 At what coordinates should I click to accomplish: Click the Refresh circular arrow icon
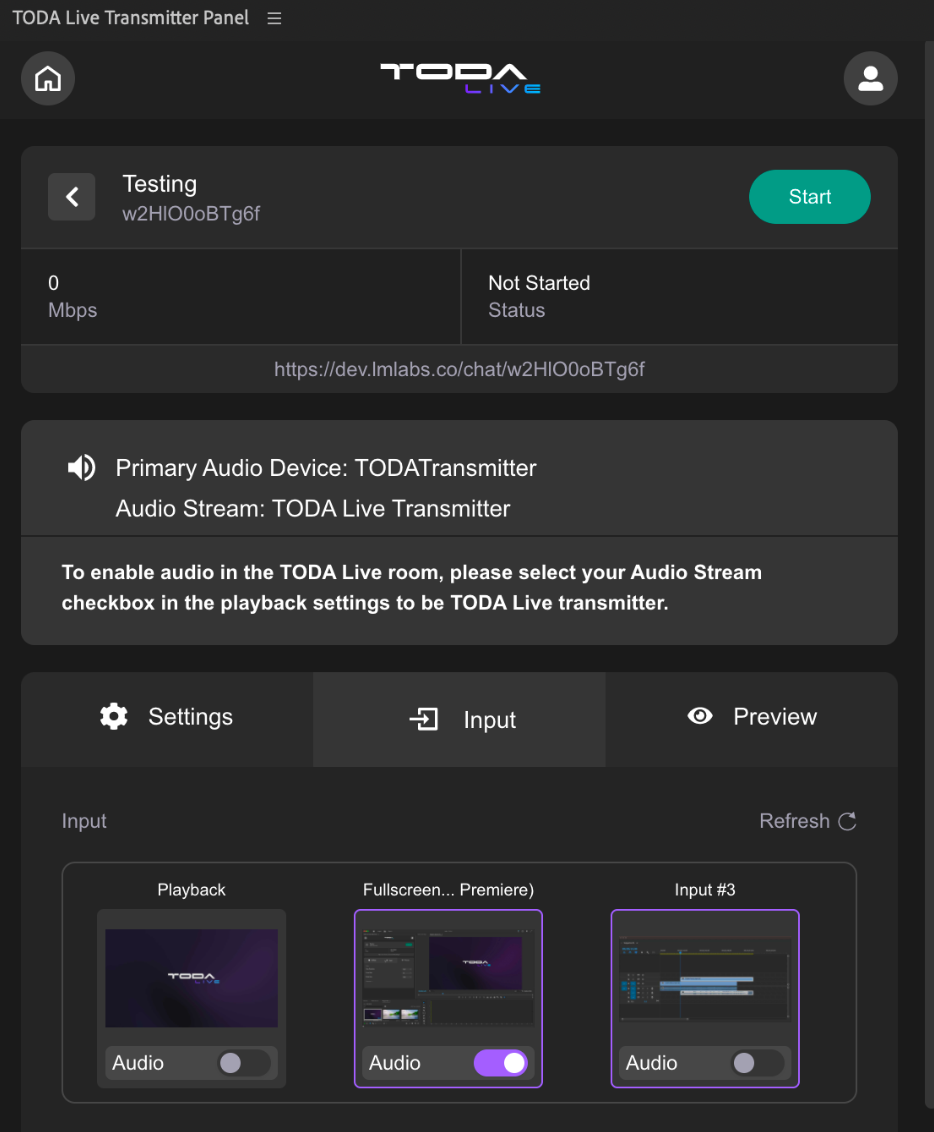(x=847, y=821)
